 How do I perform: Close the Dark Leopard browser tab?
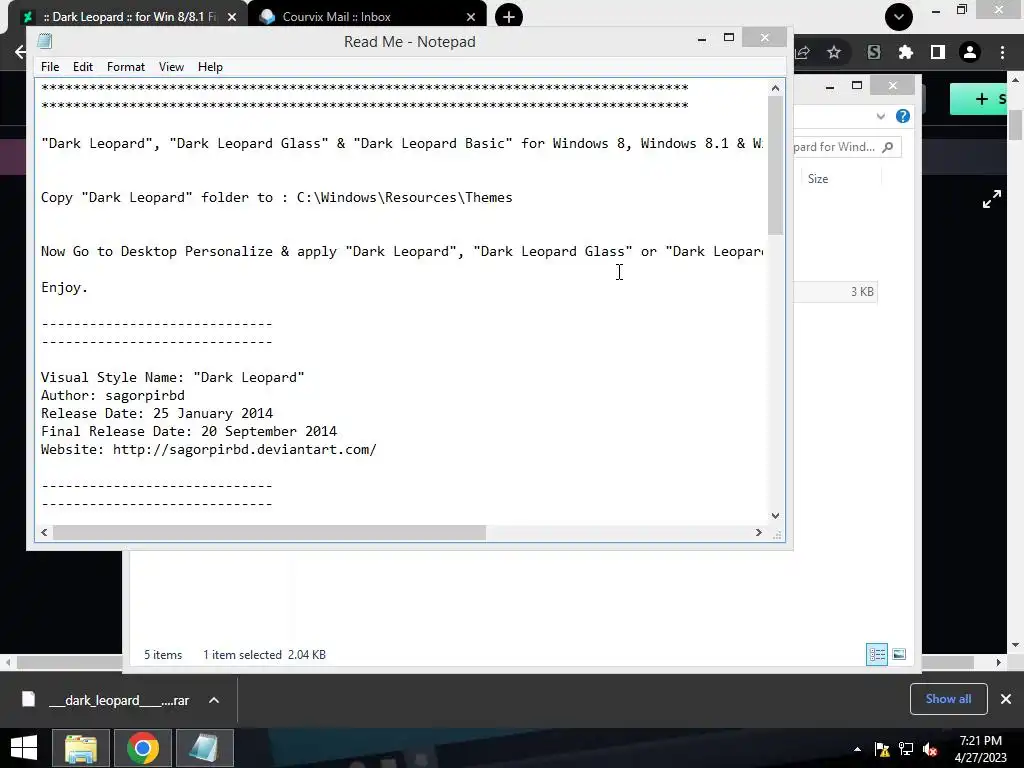click(232, 17)
